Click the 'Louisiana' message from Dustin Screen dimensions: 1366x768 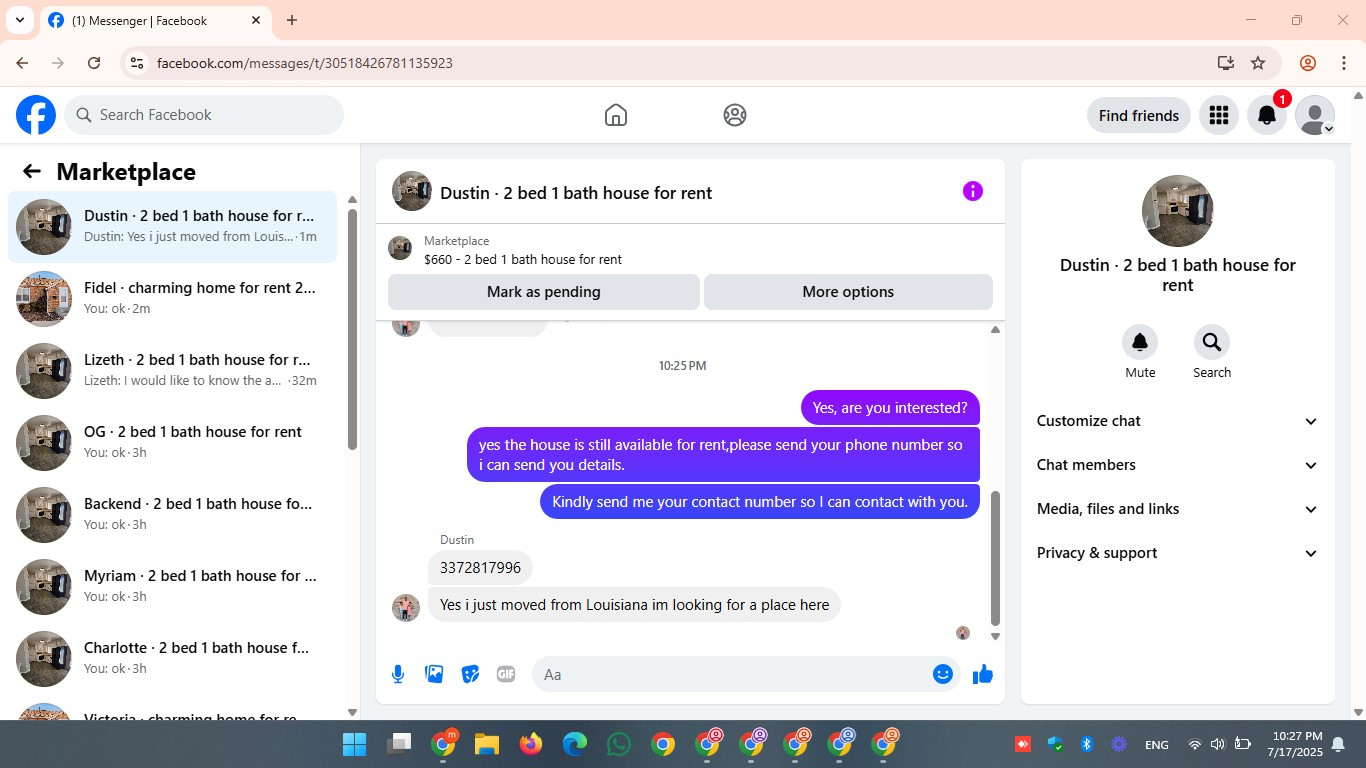click(634, 605)
